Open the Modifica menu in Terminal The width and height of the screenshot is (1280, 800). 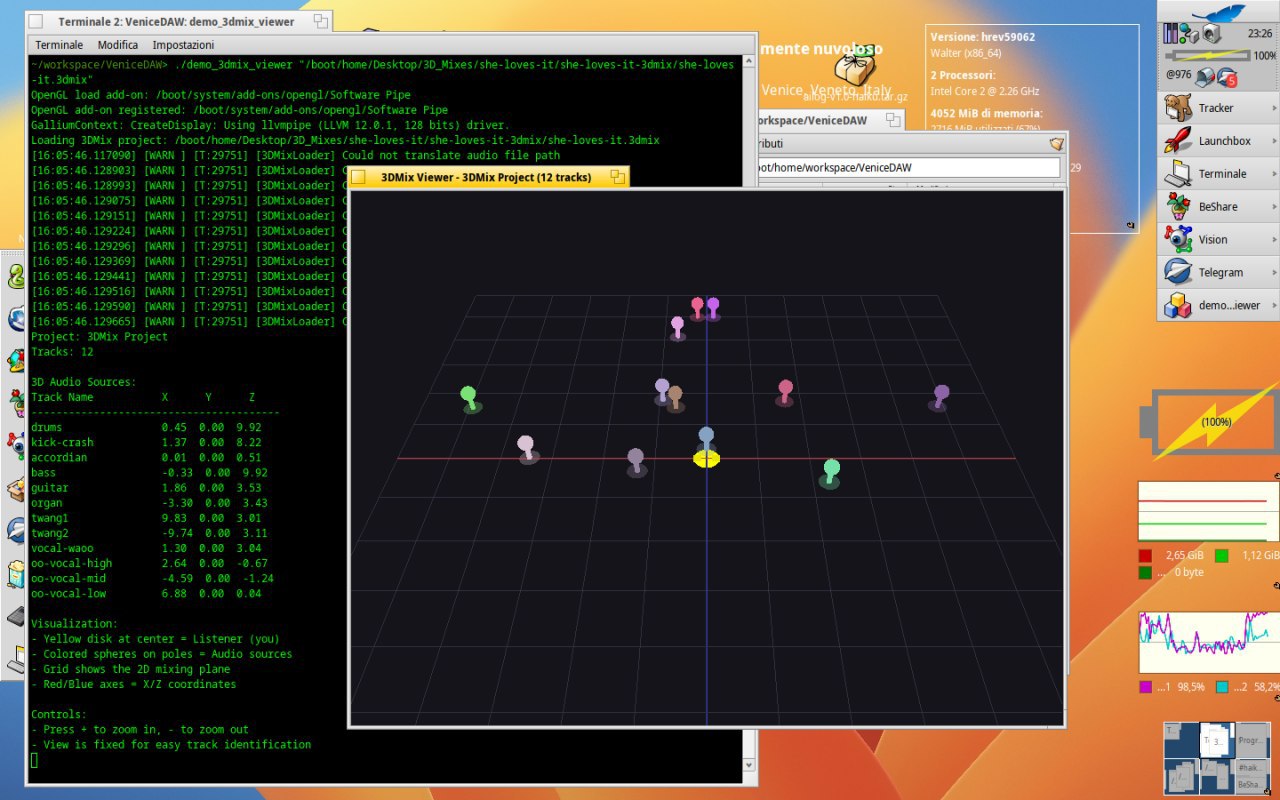(x=118, y=45)
